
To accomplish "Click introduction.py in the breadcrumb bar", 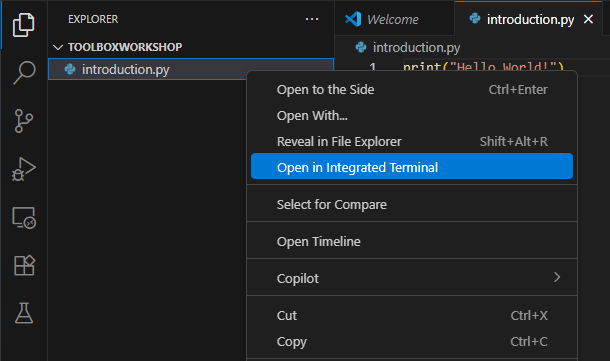I will point(416,47).
